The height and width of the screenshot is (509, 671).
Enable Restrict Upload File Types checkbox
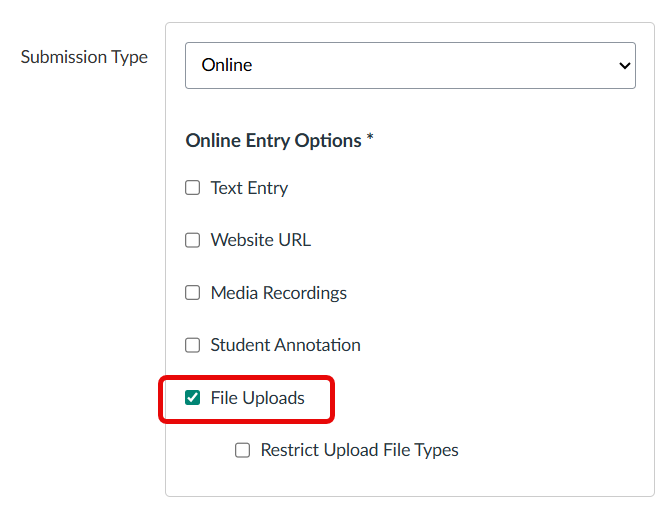click(x=243, y=450)
